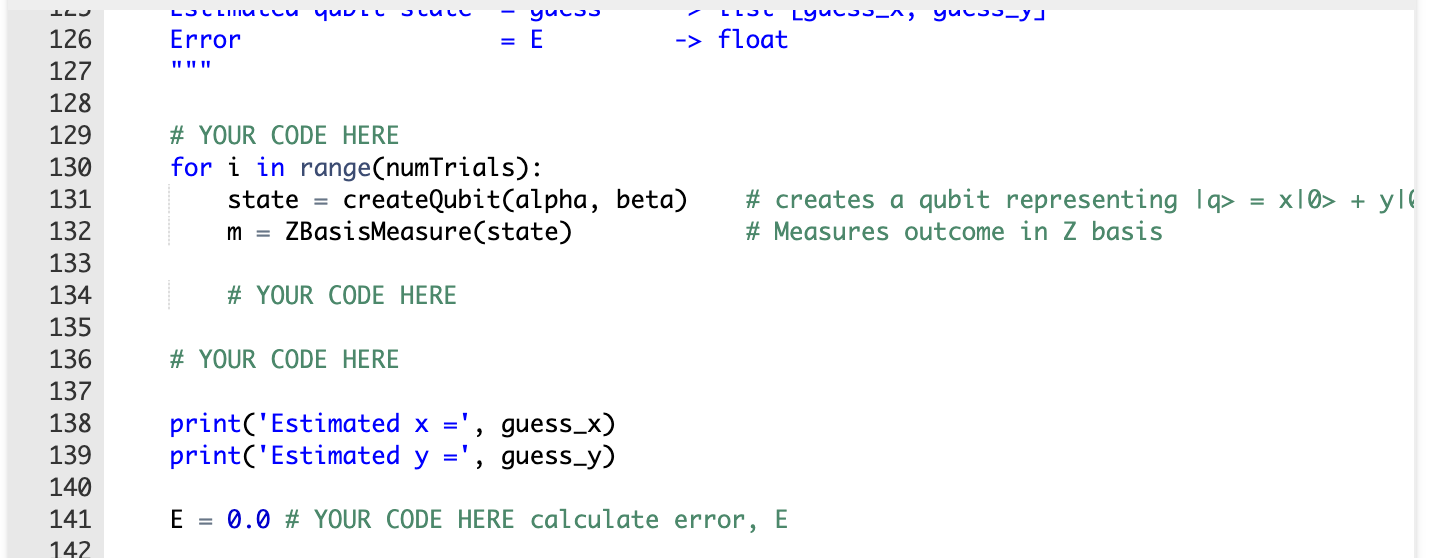Click line number 141 in the gutter

70,519
